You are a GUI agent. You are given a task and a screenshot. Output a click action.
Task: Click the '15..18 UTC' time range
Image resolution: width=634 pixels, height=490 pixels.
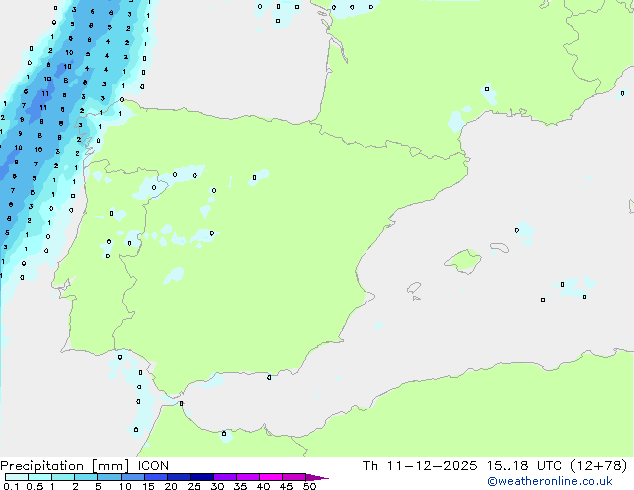pos(524,466)
